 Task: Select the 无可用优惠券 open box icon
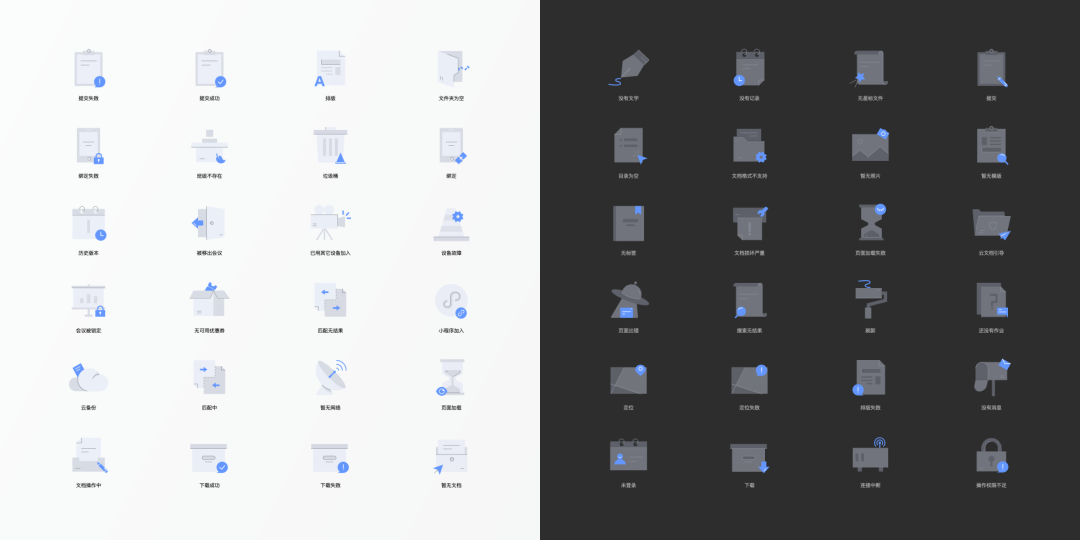click(209, 299)
